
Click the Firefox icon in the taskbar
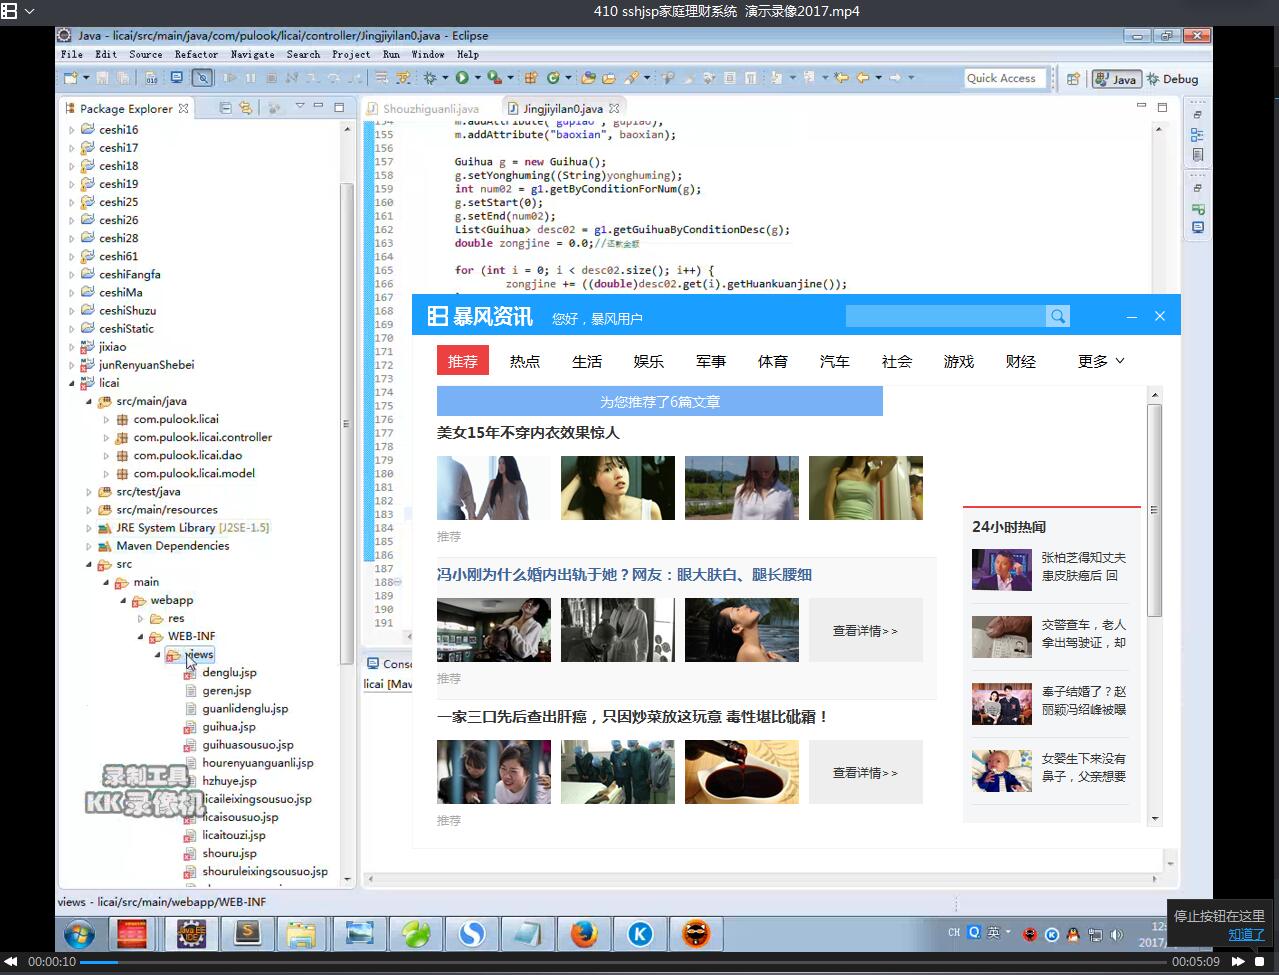click(x=584, y=934)
